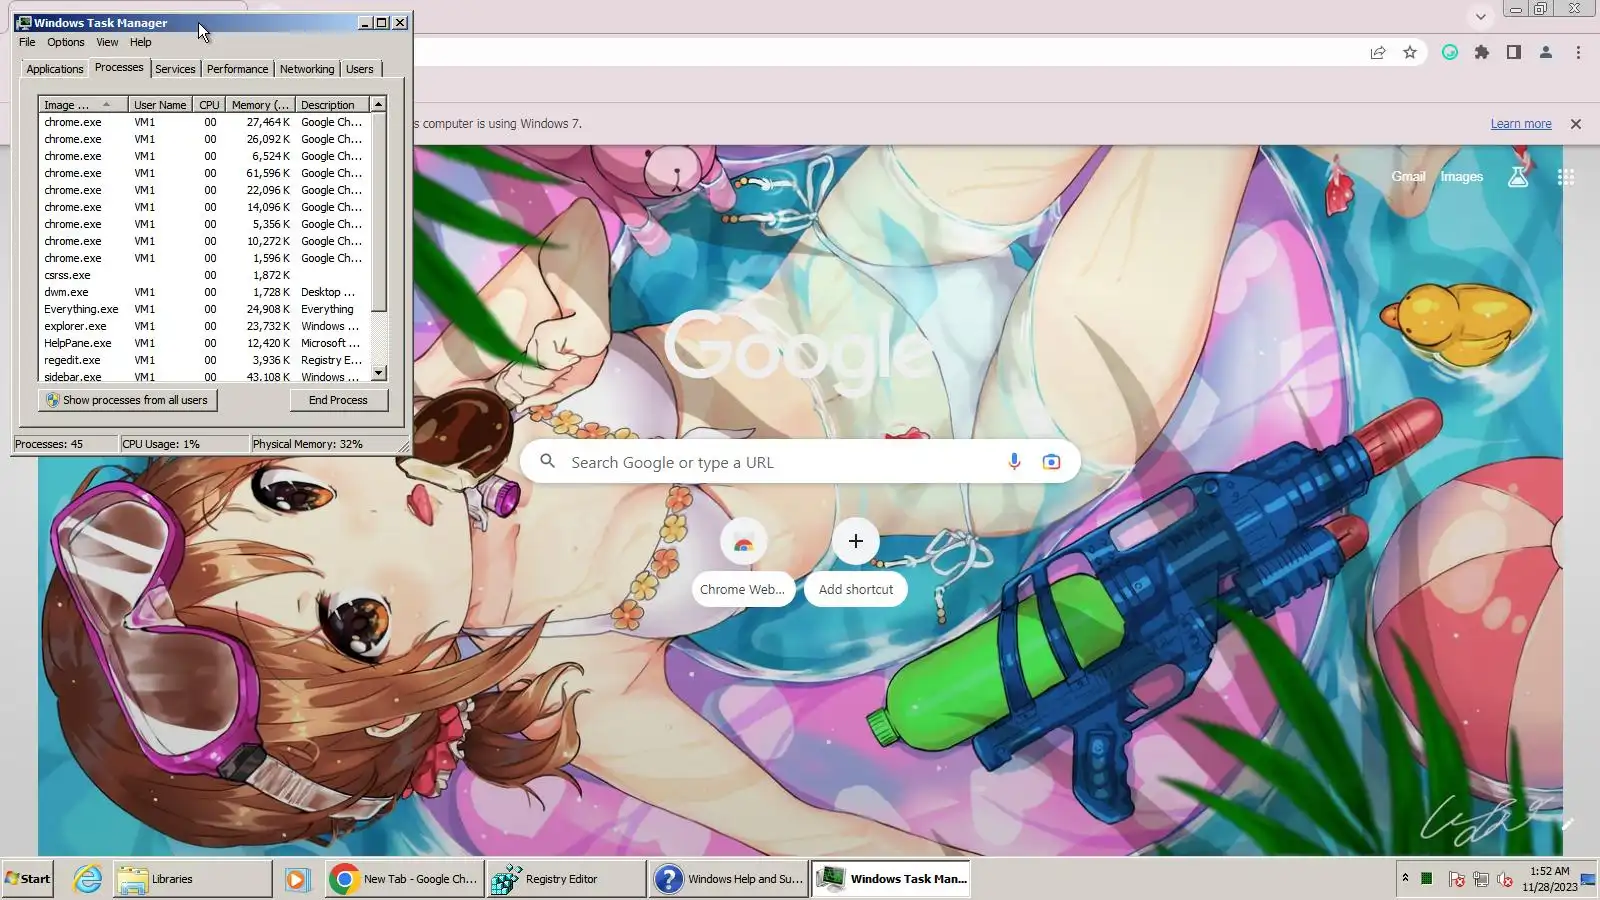Focus the Search Google or type a URL box
This screenshot has height=900, width=1600.
point(800,462)
